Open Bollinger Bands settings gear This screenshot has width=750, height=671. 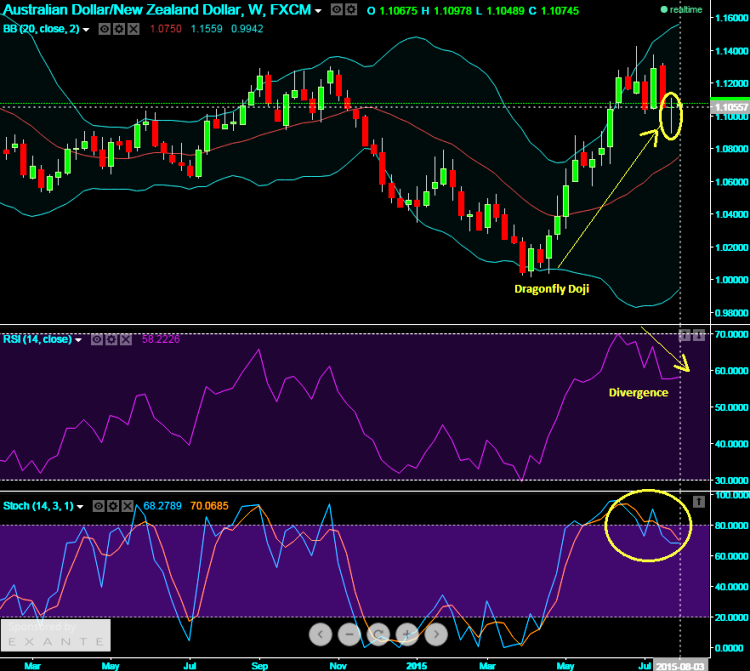point(119,29)
